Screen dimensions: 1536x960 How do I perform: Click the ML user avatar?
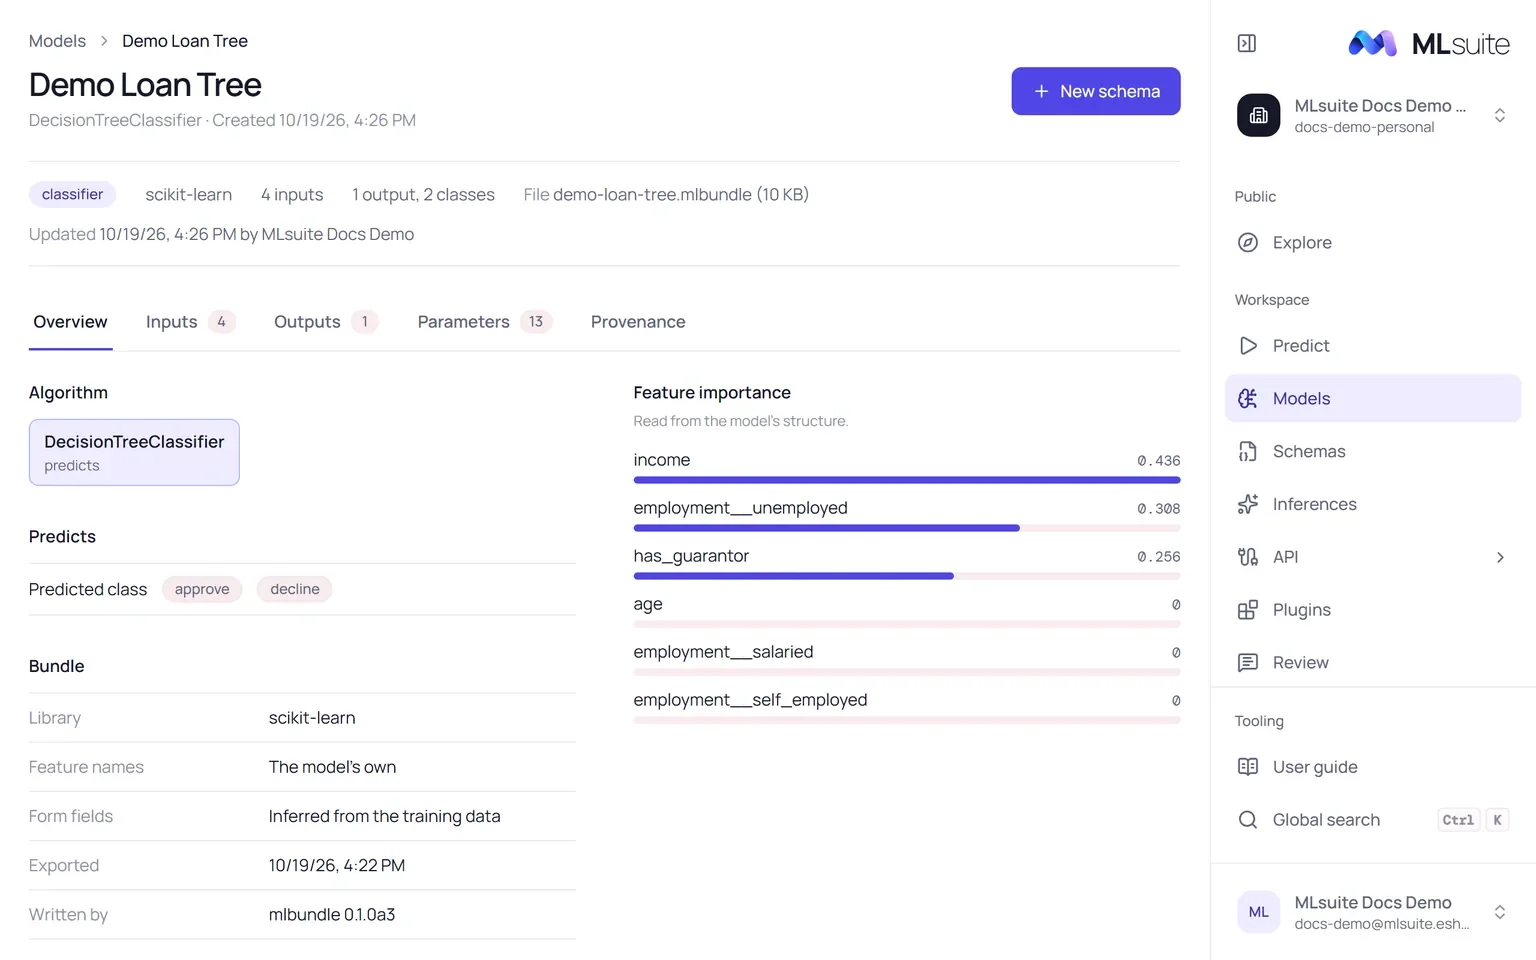coord(1258,912)
